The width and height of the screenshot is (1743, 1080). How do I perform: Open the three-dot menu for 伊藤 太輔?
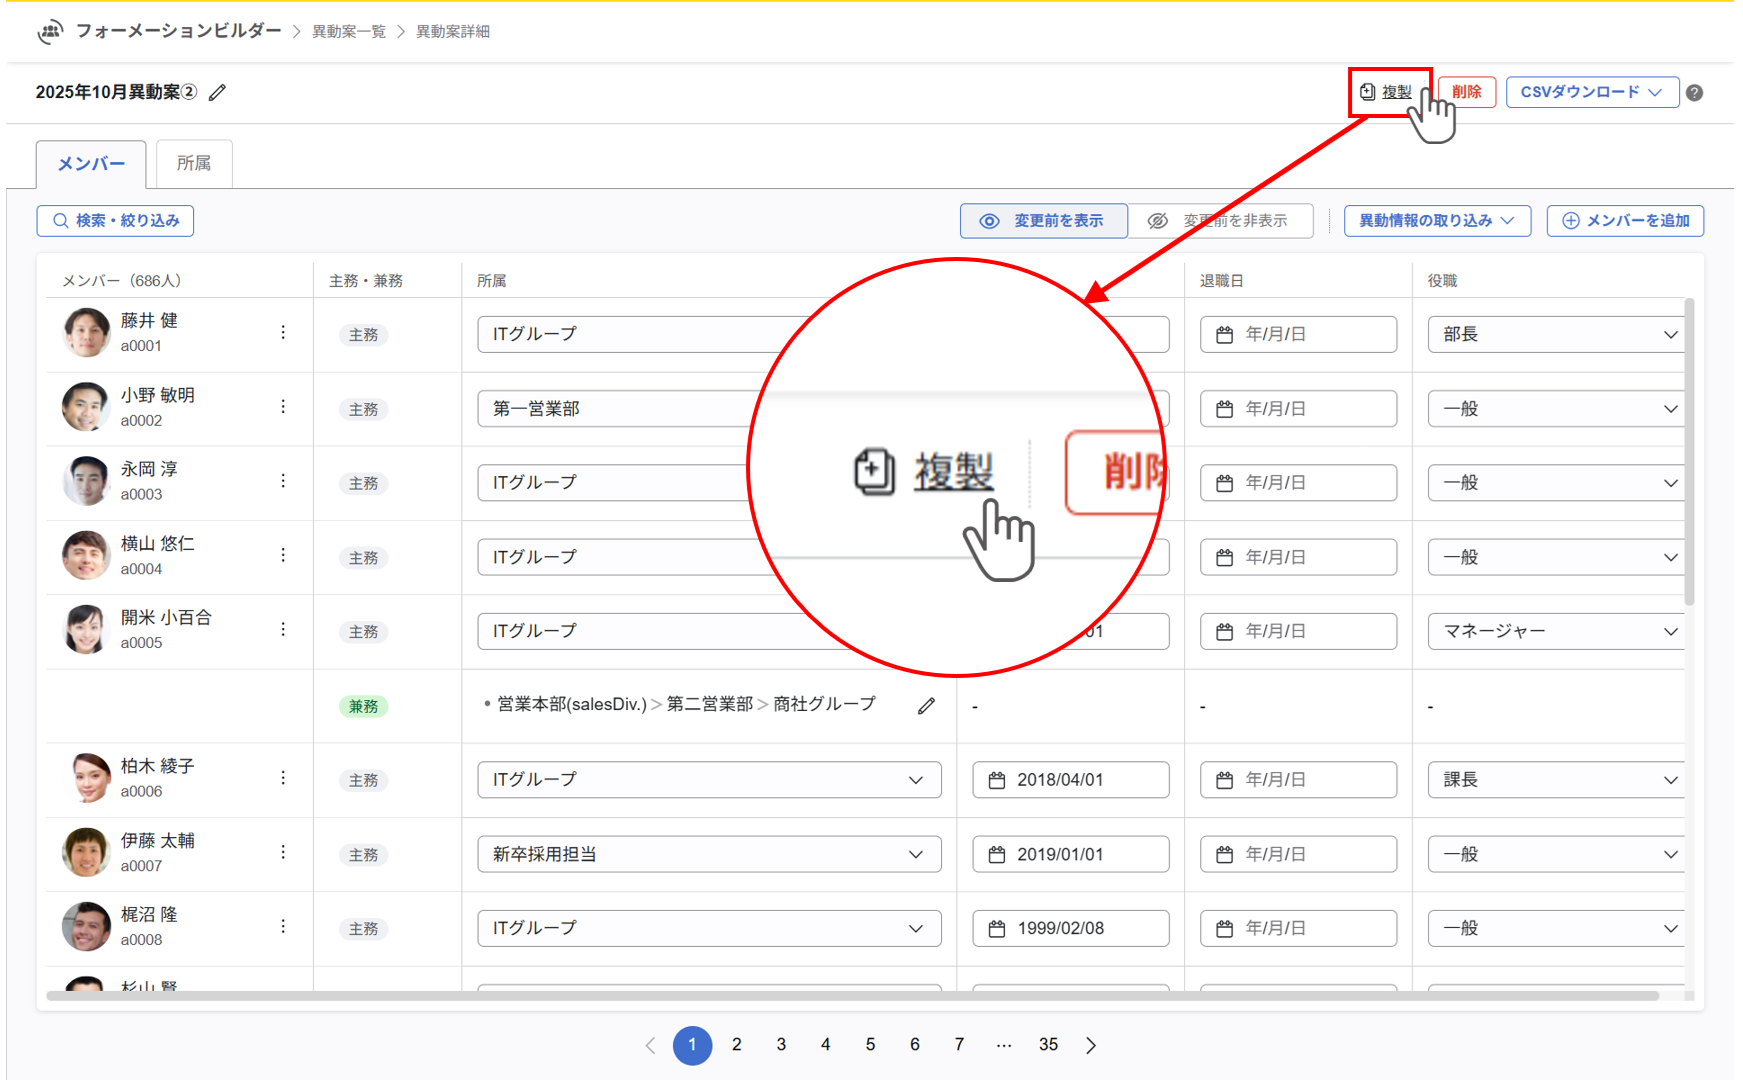(283, 852)
